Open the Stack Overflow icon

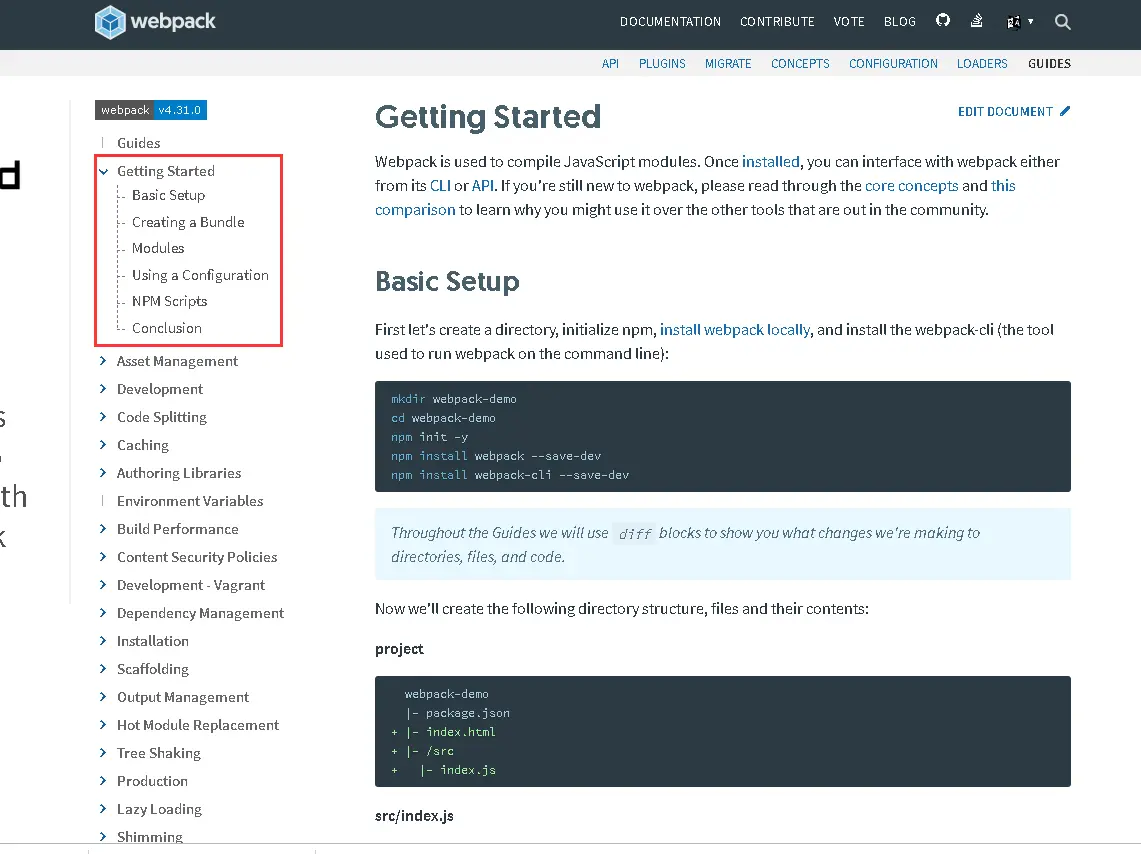pyautogui.click(x=977, y=20)
